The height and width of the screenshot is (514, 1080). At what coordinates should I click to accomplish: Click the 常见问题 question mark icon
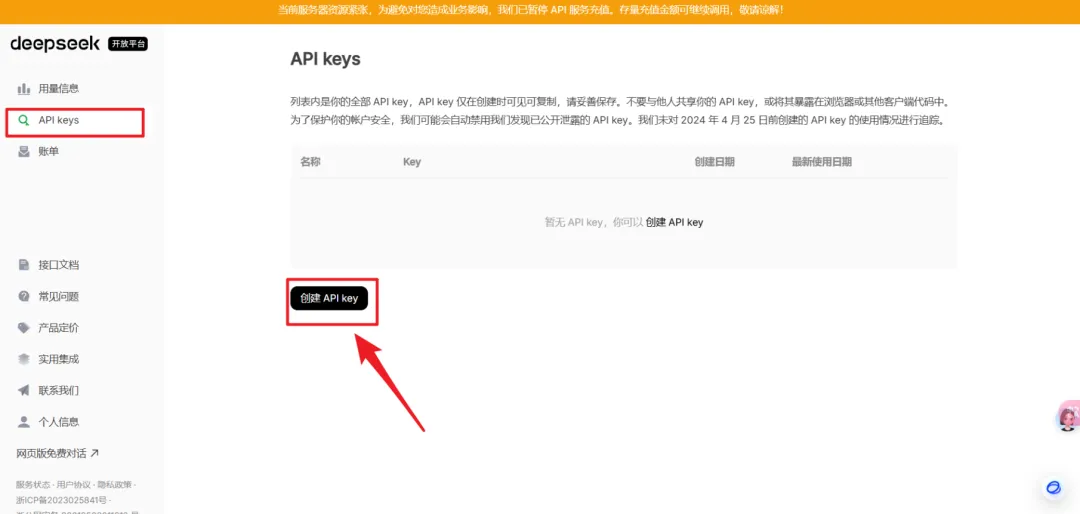tap(24, 297)
